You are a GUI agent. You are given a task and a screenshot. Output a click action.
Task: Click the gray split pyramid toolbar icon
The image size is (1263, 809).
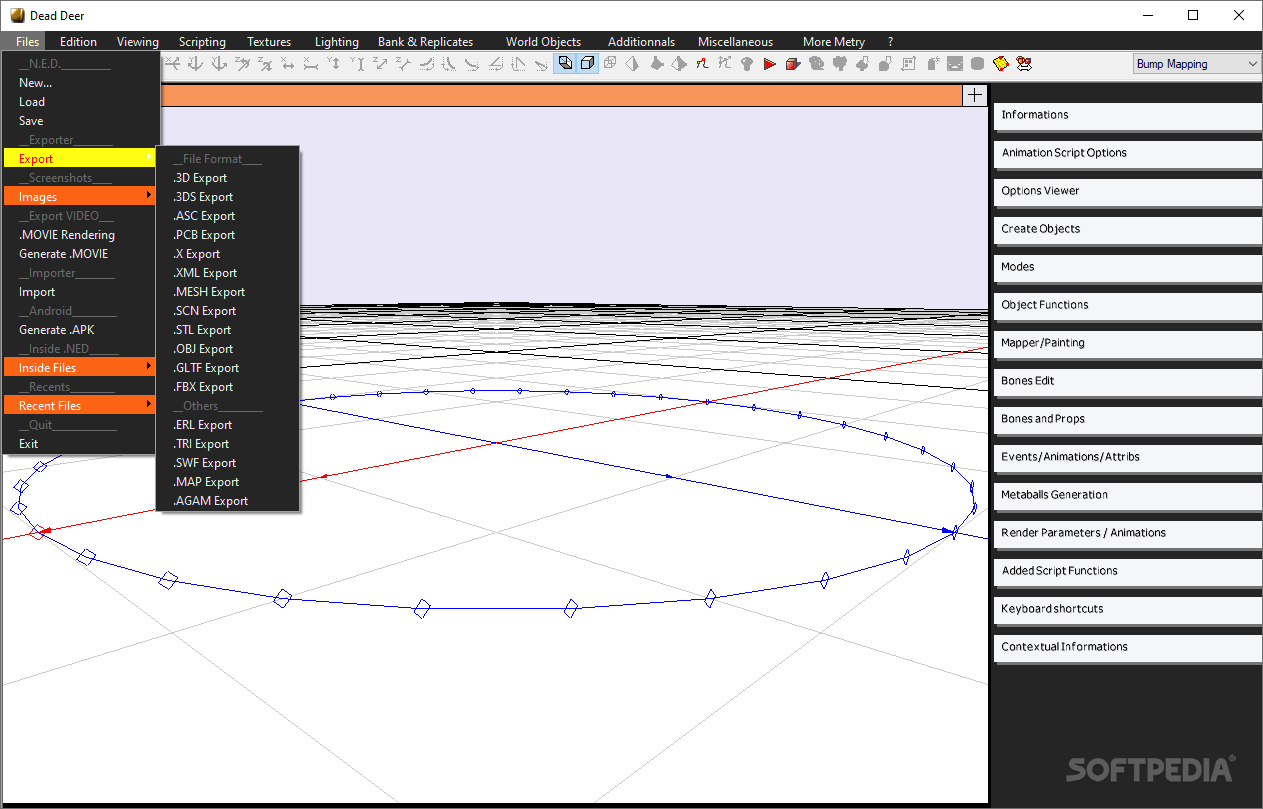[x=632, y=63]
